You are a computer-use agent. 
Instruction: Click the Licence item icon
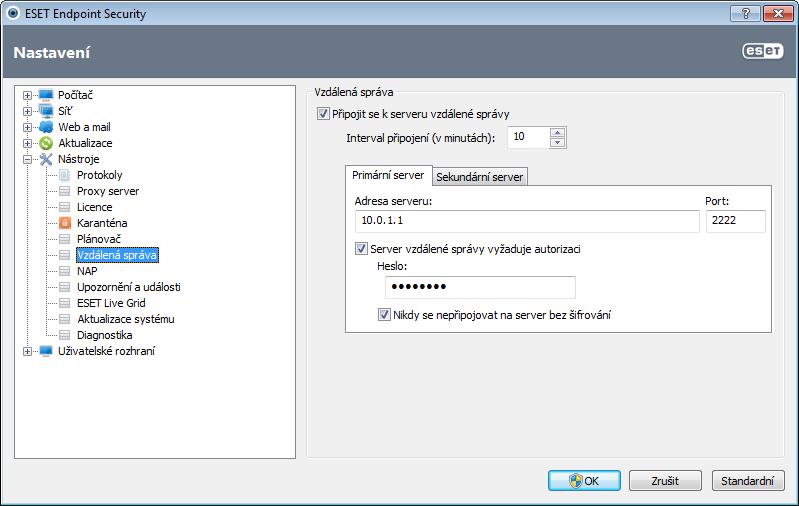[x=64, y=207]
